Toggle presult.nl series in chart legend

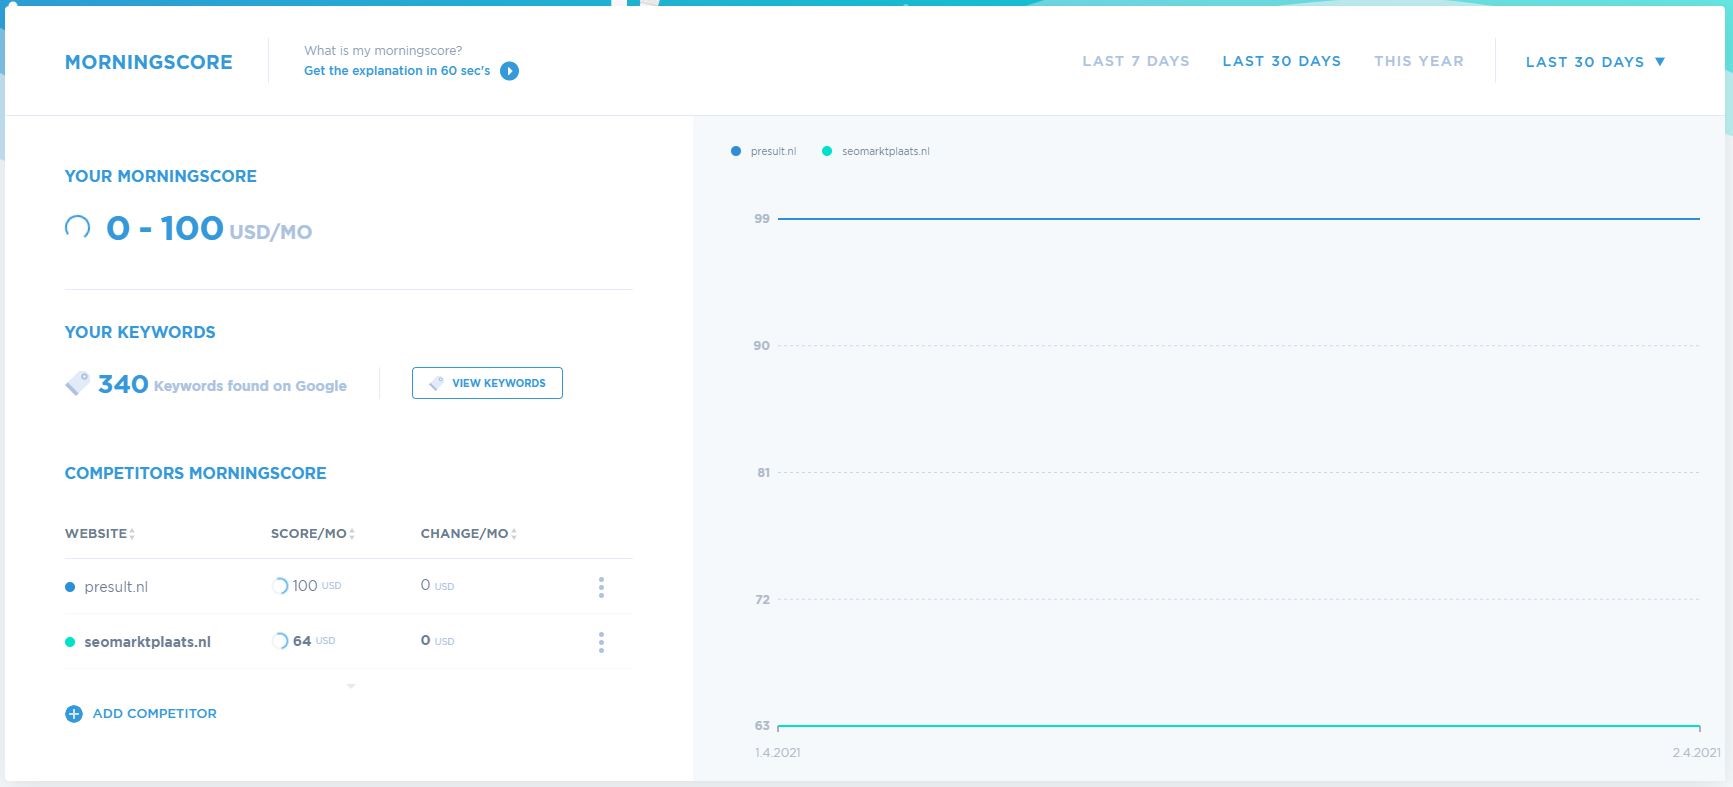tap(764, 152)
